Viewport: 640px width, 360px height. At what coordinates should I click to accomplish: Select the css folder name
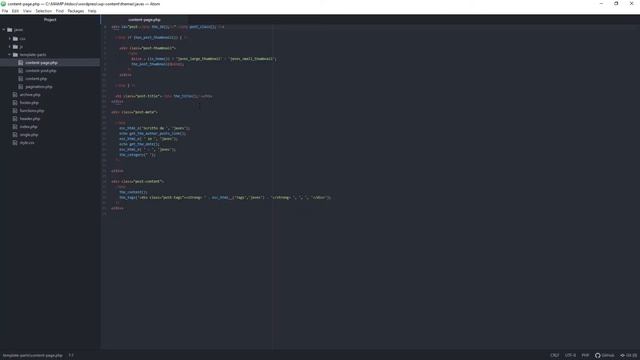pos(22,39)
